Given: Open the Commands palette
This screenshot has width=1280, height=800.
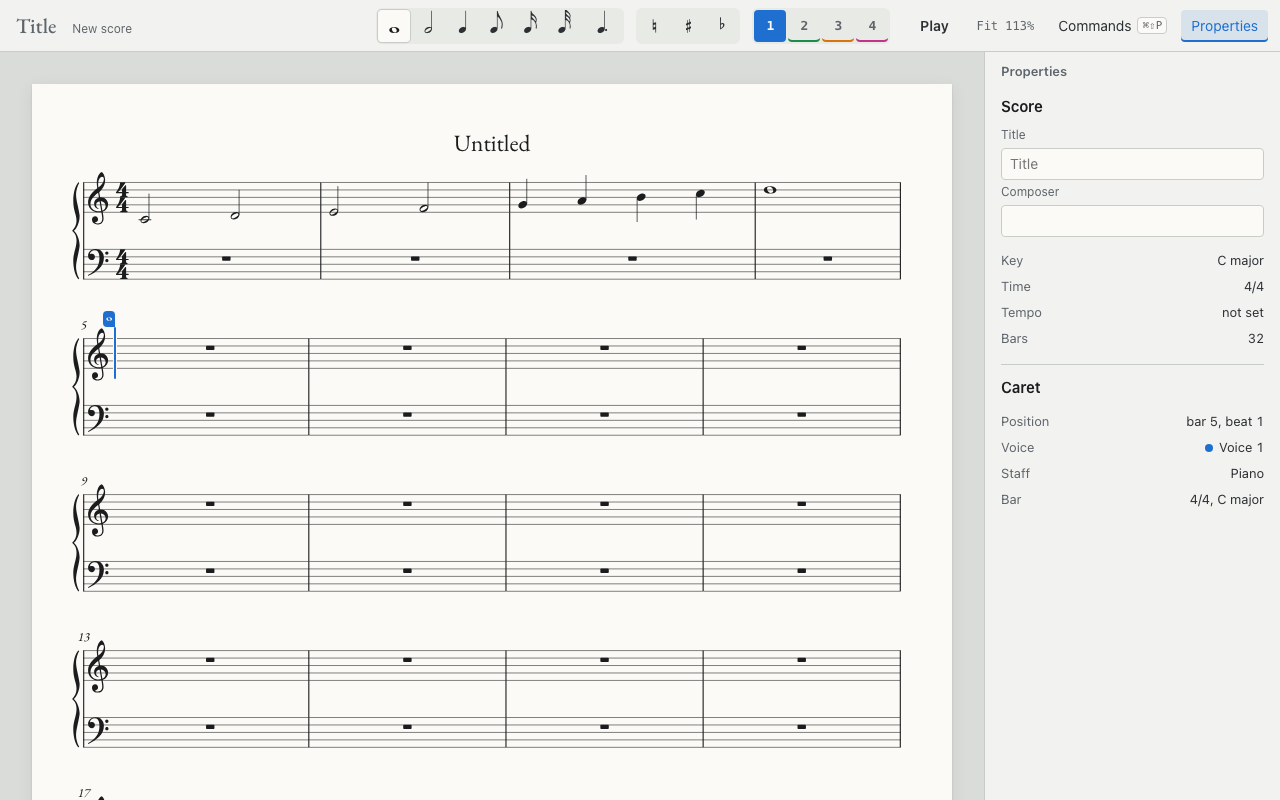Looking at the screenshot, I should [x=1112, y=26].
